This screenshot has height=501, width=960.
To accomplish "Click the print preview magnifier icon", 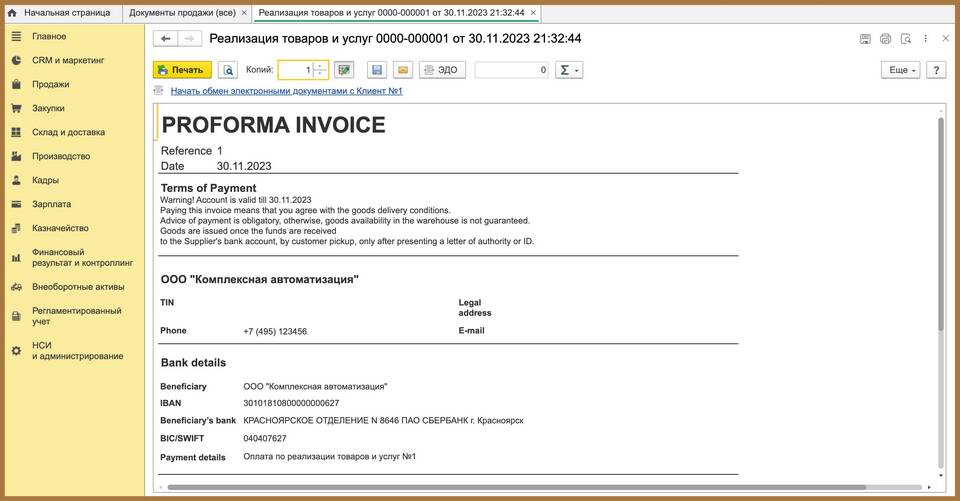I will point(228,70).
